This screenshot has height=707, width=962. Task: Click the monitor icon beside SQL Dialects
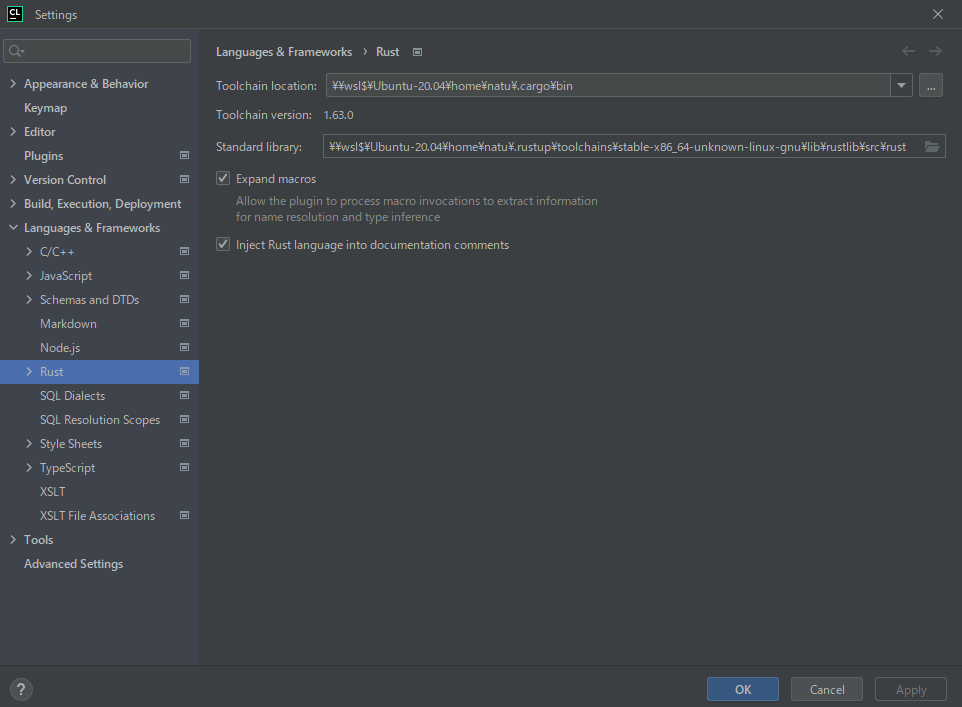(184, 395)
